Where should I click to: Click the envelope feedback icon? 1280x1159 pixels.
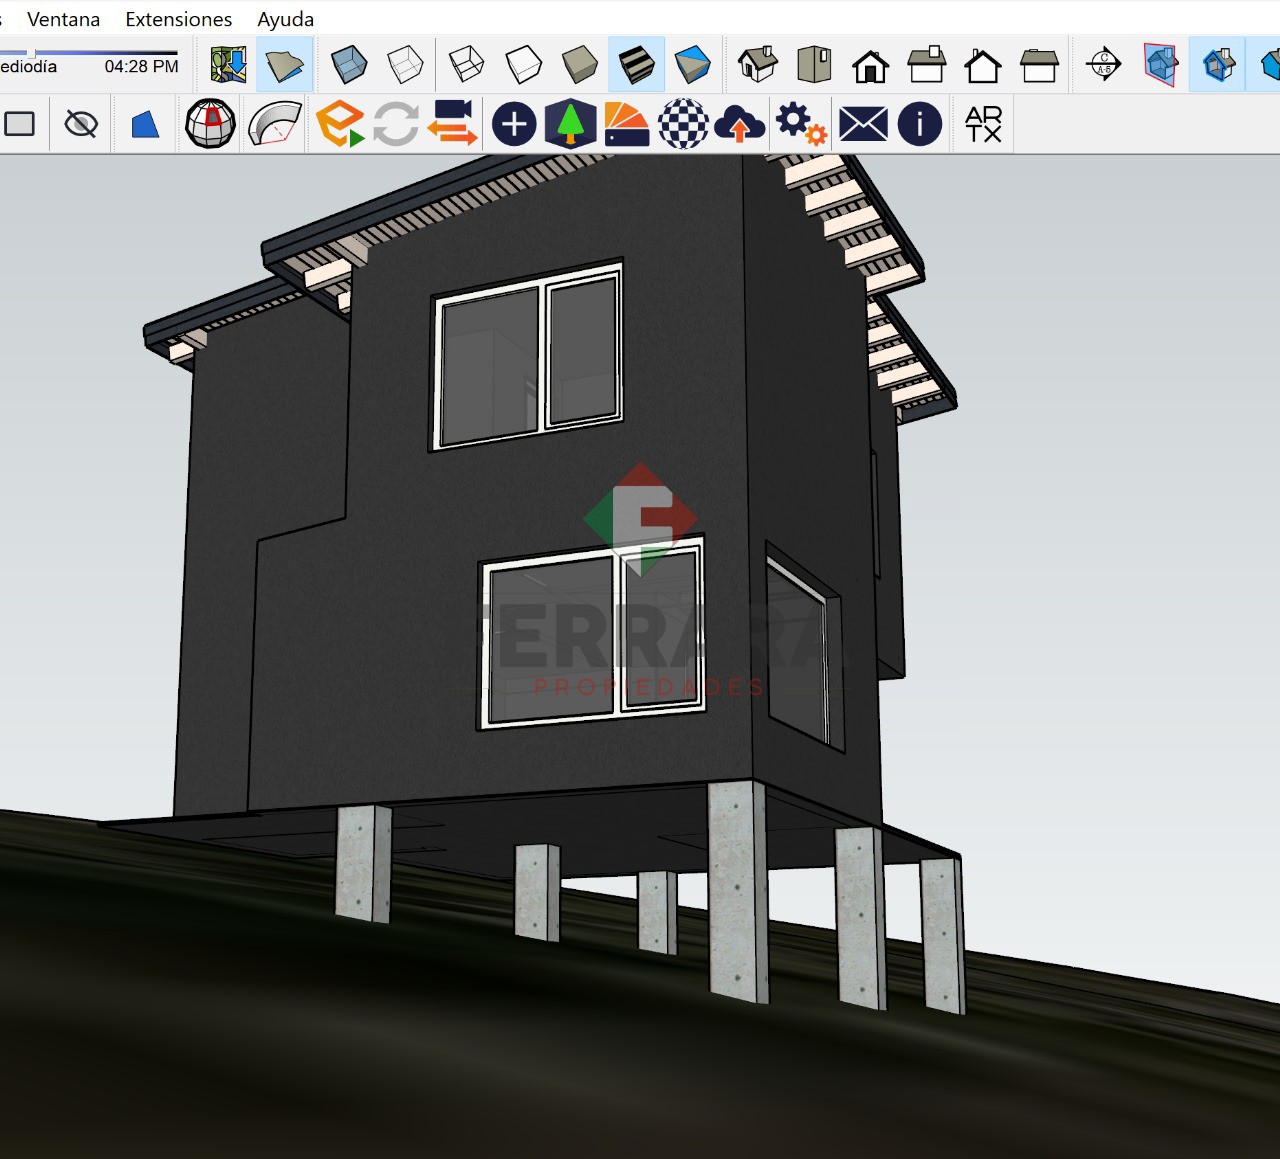click(863, 124)
